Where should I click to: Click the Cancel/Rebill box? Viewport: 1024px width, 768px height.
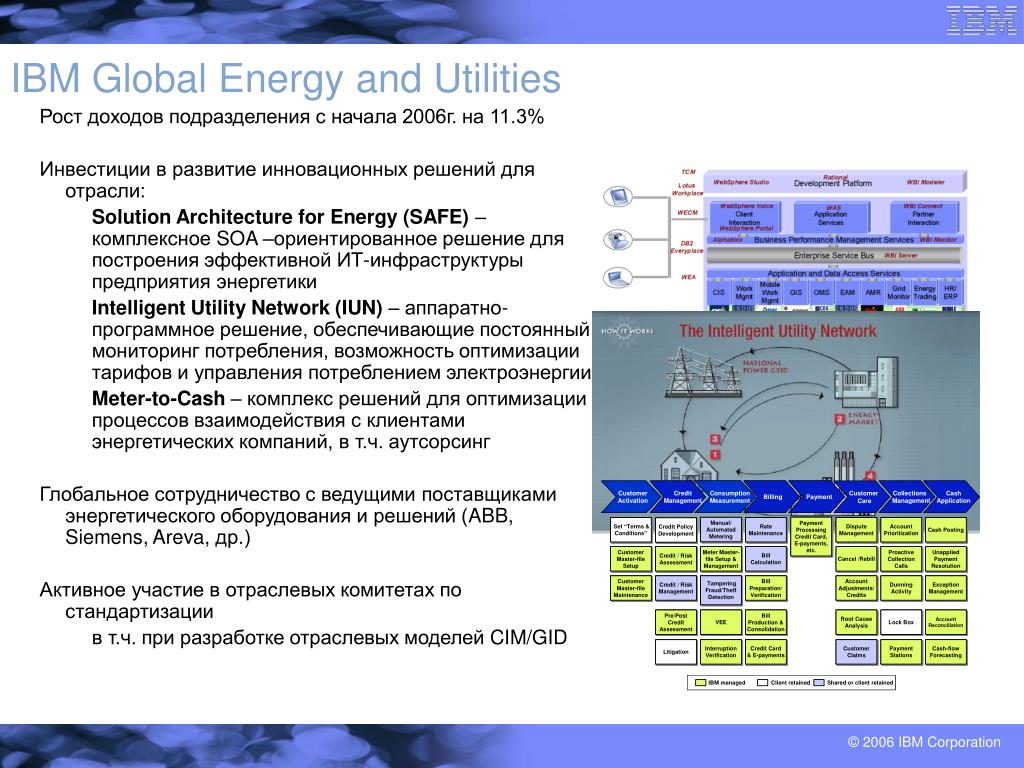[856, 559]
